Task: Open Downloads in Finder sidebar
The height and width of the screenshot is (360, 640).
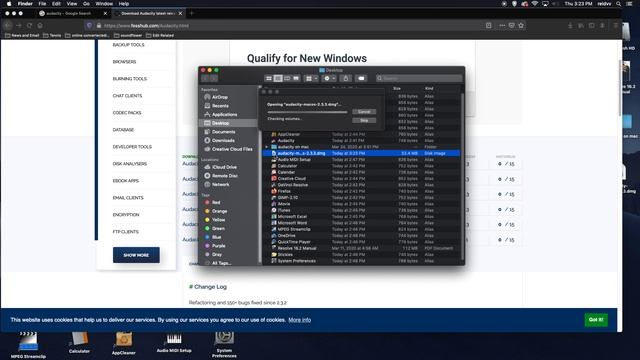Action: (223, 140)
